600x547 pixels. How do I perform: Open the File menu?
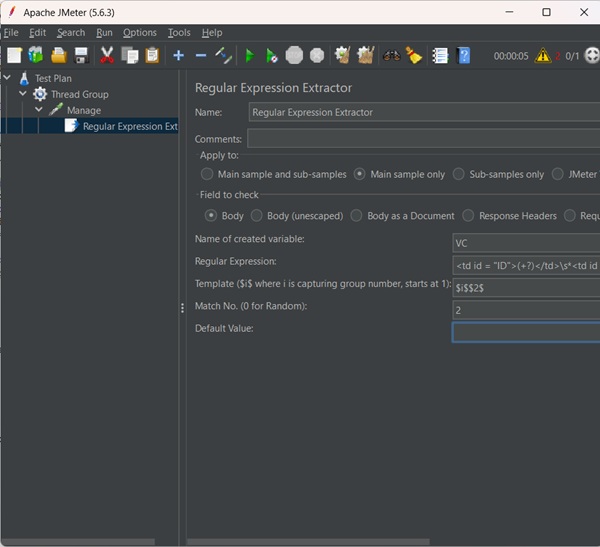11,33
